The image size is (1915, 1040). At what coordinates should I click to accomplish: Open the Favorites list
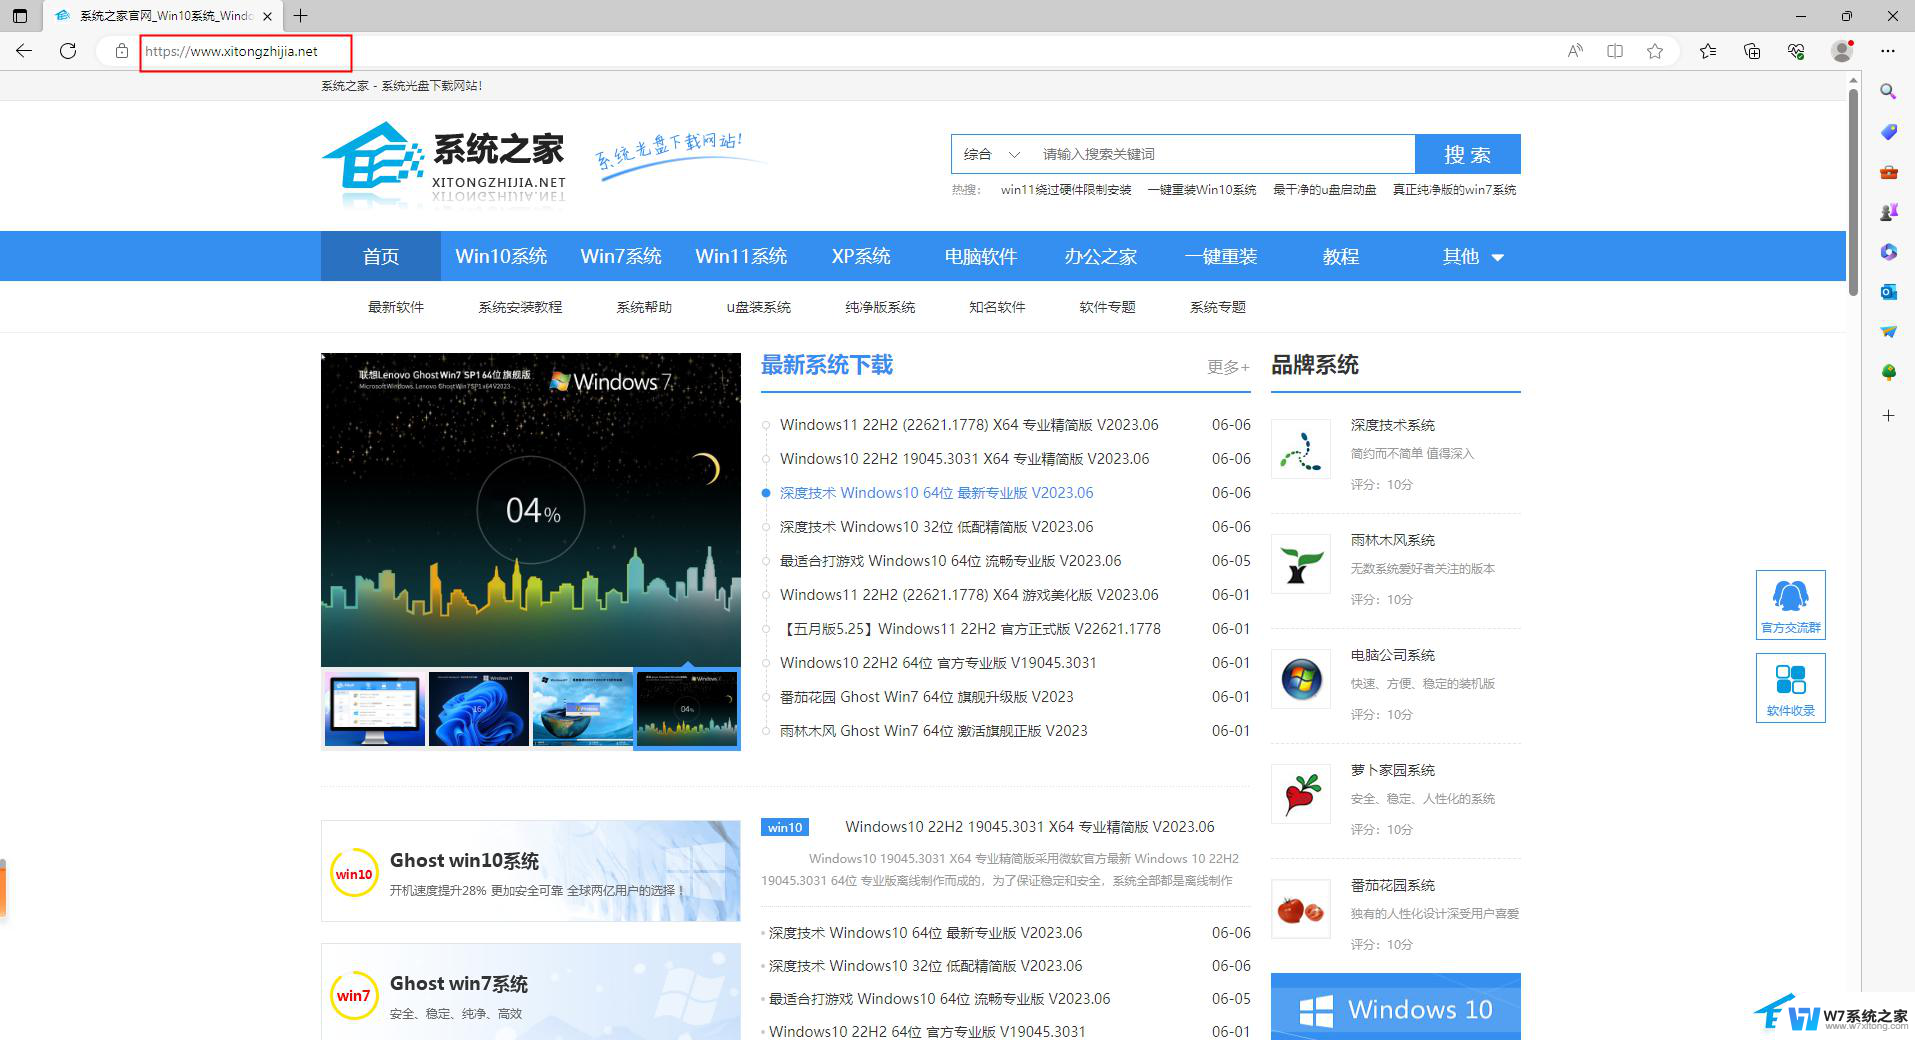tap(1708, 51)
